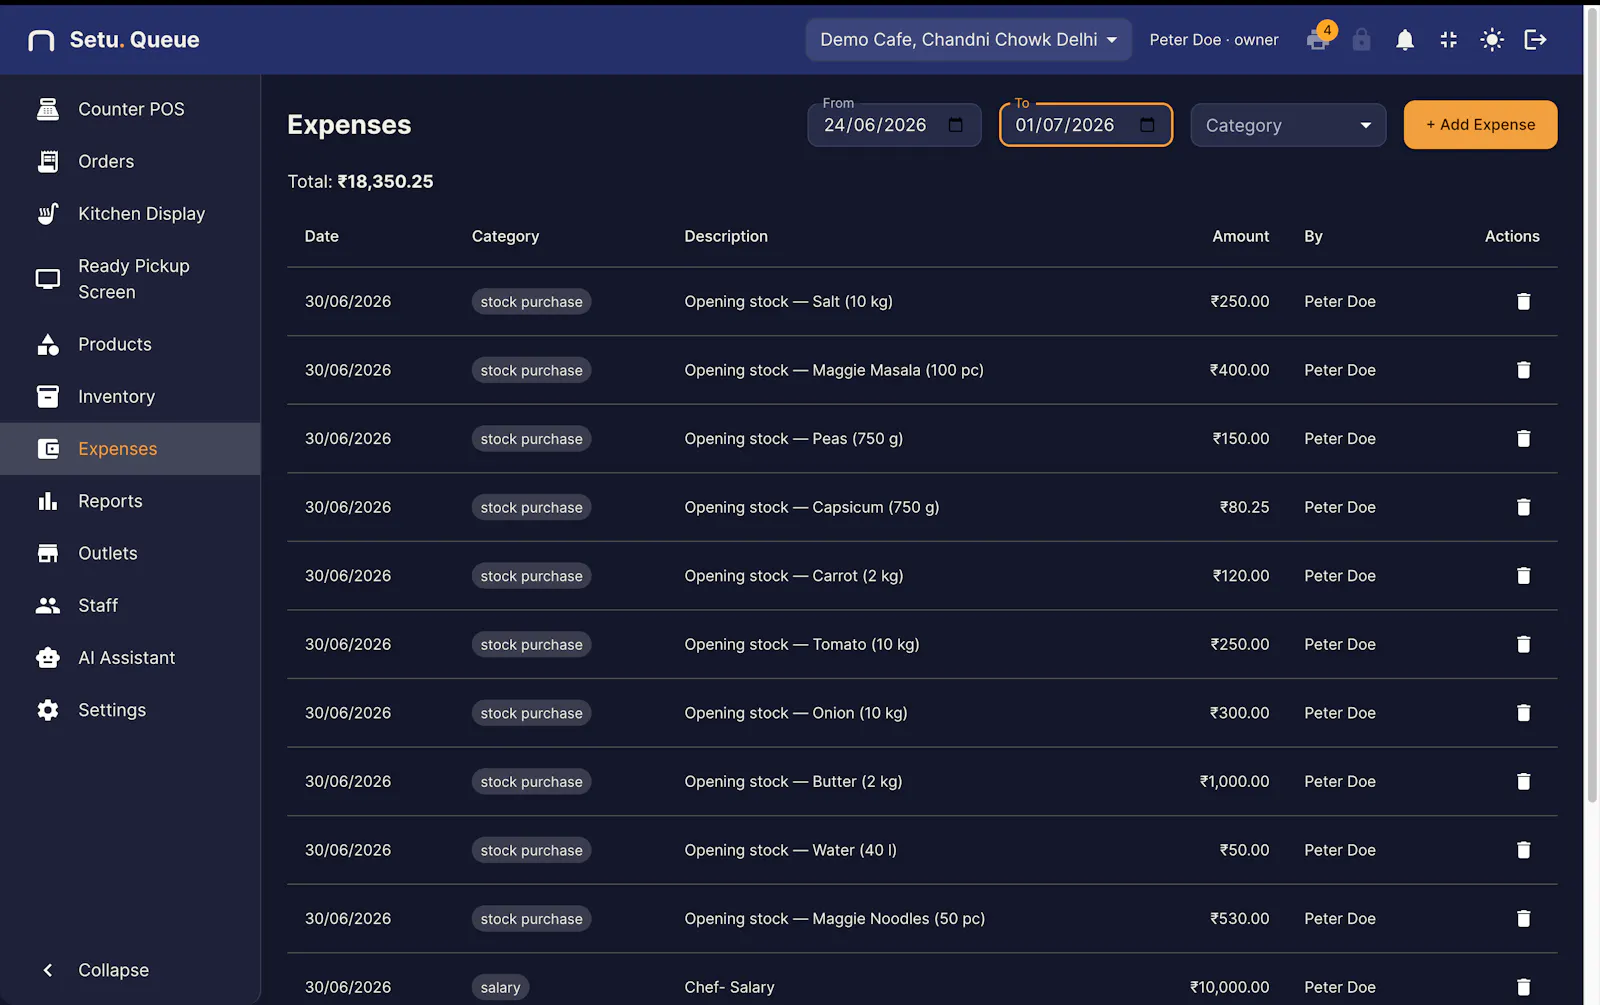Image resolution: width=1600 pixels, height=1005 pixels.
Task: Click stock purchase chip in Salt row
Action: pos(531,301)
